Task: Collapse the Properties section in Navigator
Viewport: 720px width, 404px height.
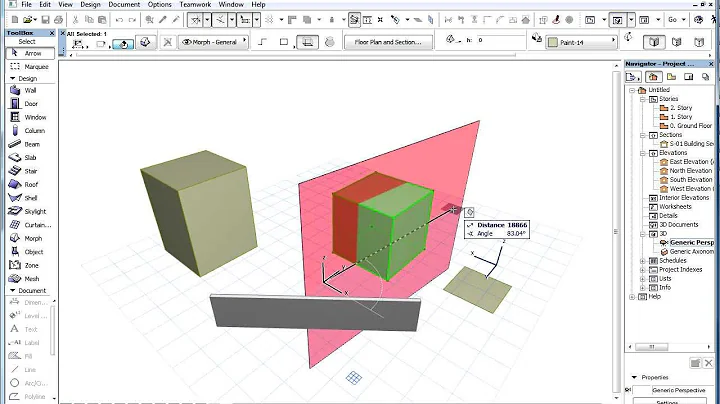Action: 635,377
